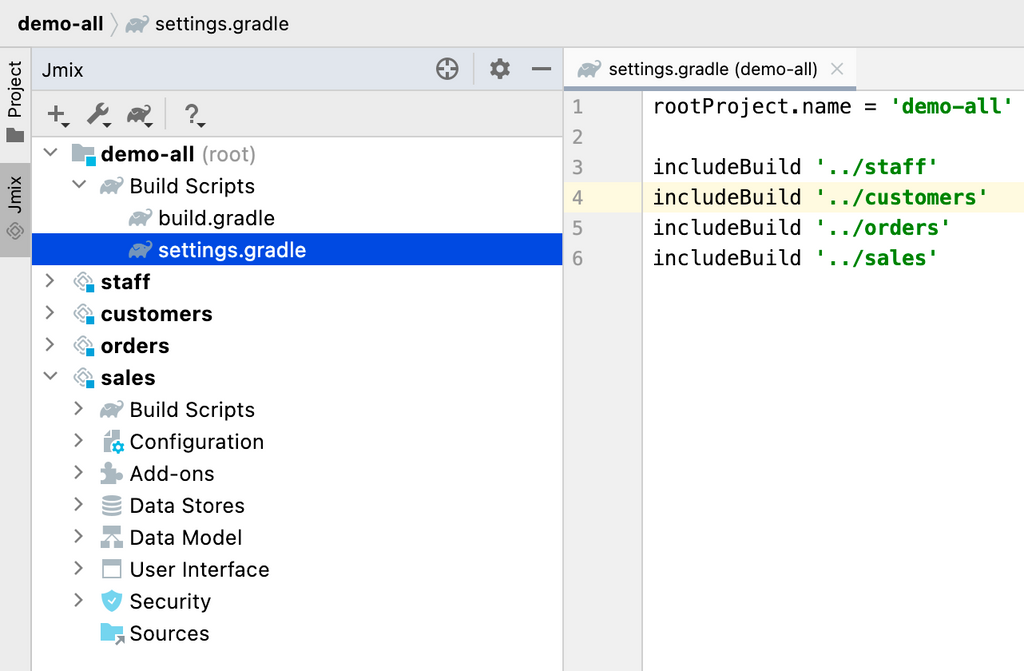The height and width of the screenshot is (671, 1024).
Task: Collapse the demo-all root node
Action: pos(50,154)
